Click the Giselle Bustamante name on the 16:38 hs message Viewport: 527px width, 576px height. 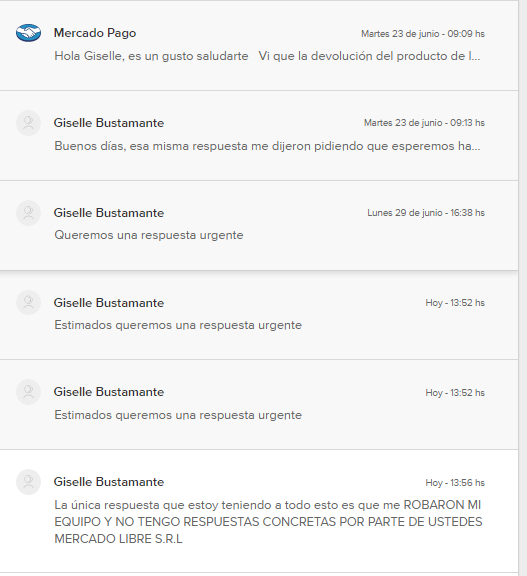(109, 213)
